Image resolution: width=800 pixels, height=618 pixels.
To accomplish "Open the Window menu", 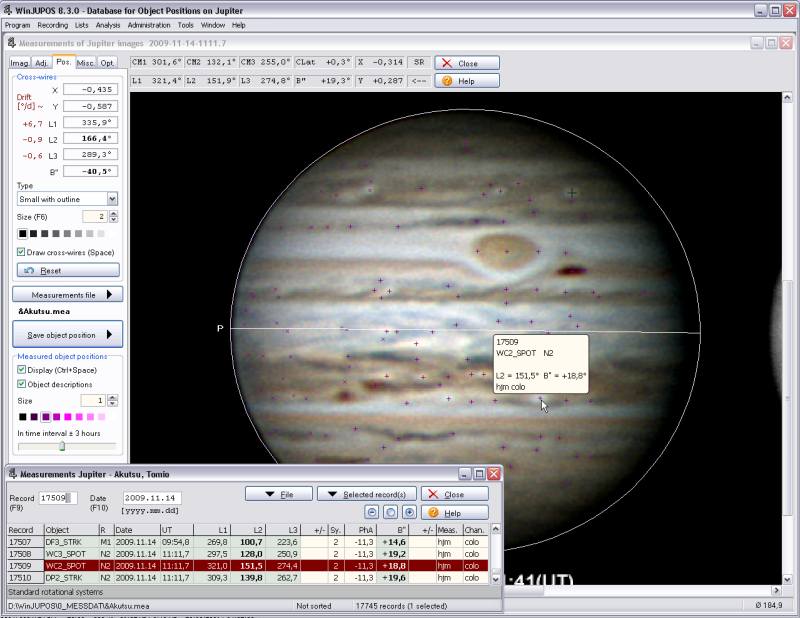I will tap(213, 25).
